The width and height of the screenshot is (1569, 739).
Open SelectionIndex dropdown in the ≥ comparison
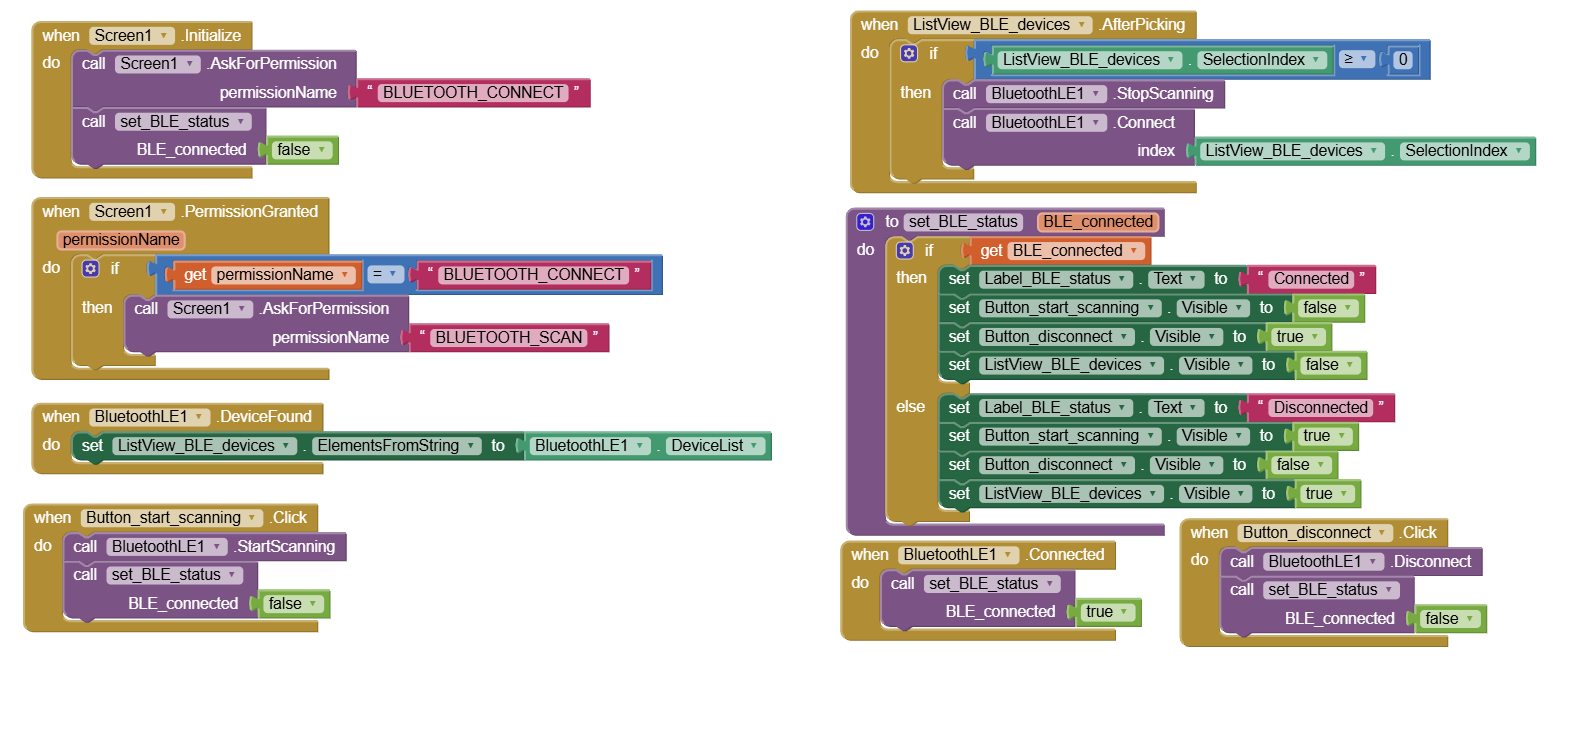tap(1264, 60)
